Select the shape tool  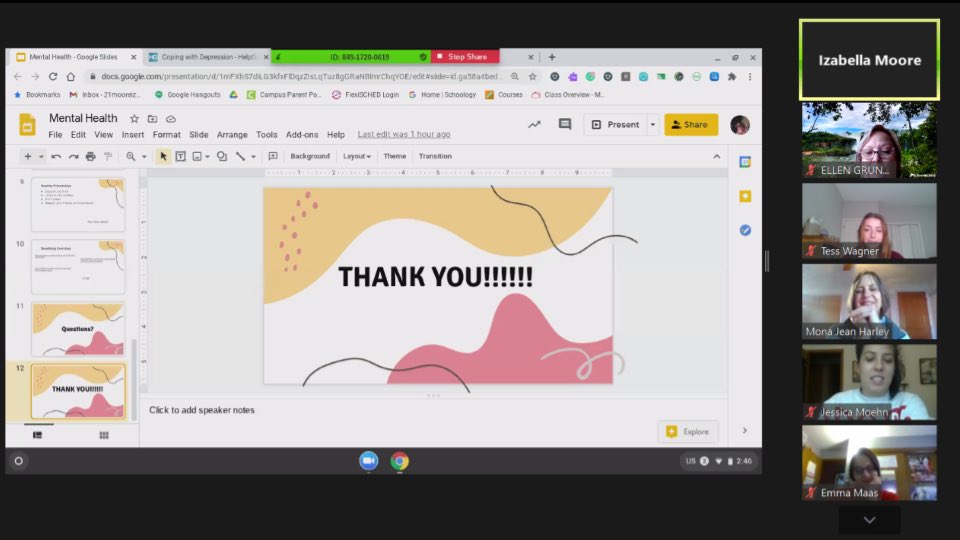pos(222,156)
